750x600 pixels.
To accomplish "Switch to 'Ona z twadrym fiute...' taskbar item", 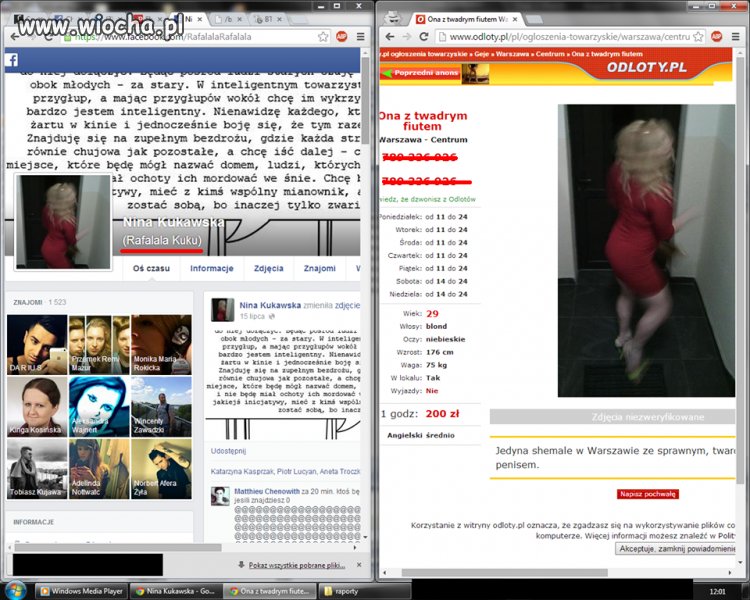I will [x=270, y=591].
